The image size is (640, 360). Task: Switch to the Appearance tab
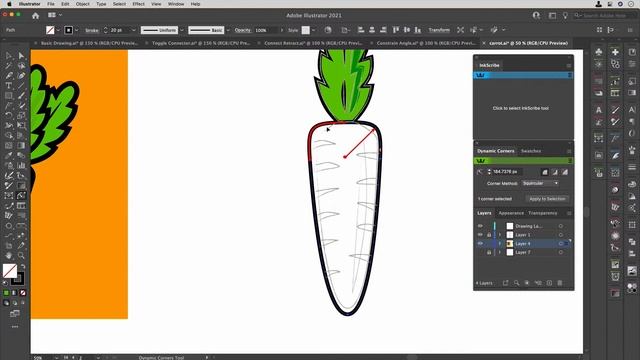(x=511, y=213)
